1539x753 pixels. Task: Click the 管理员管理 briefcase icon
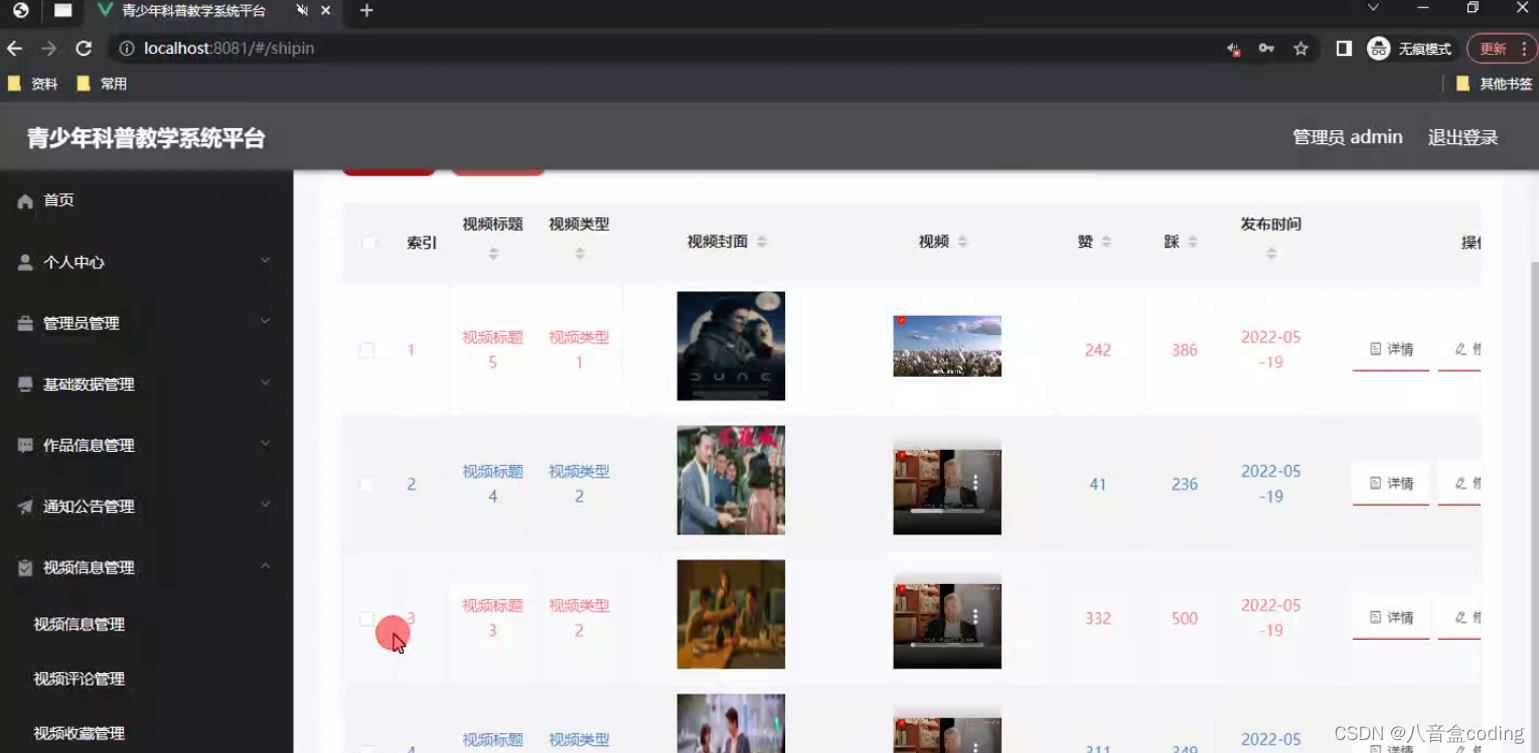[x=25, y=323]
